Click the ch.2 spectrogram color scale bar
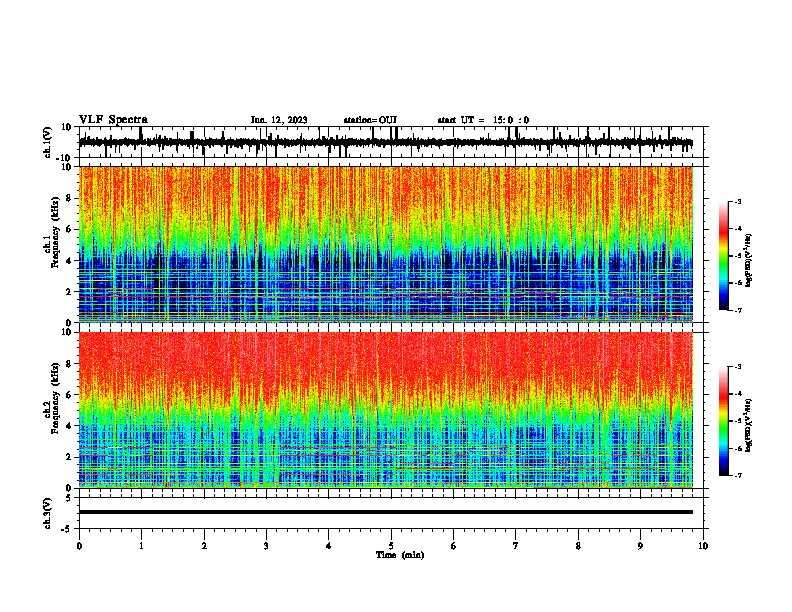The image size is (792, 612). 724,421
